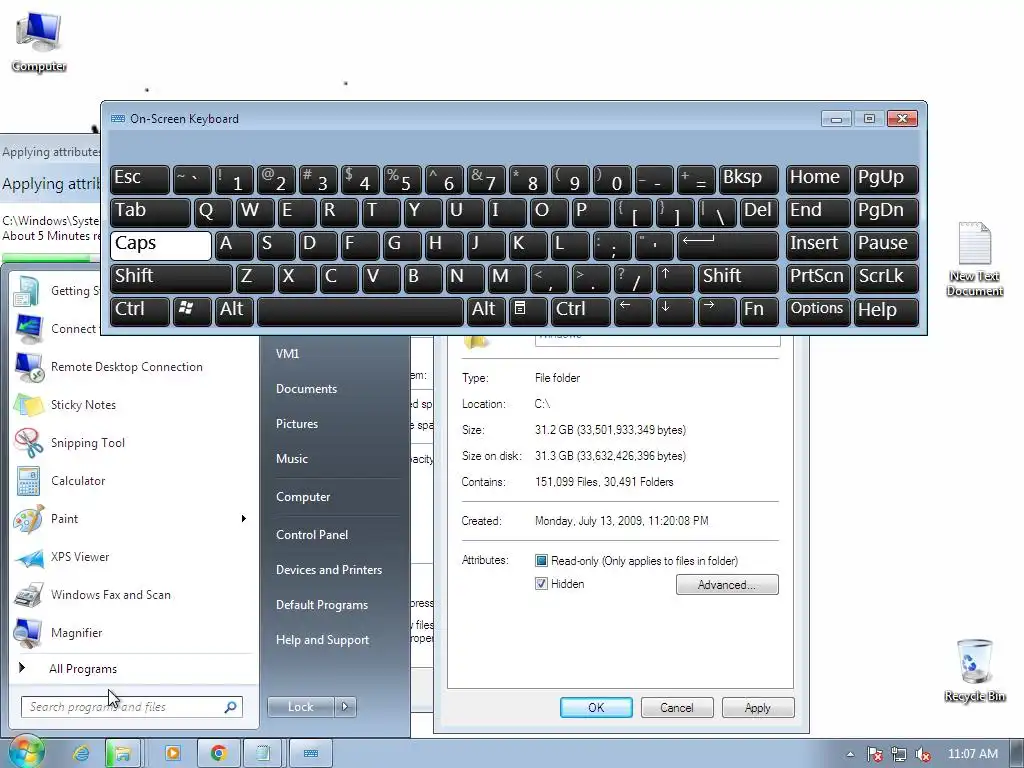This screenshot has width=1024, height=768.
Task: Open Pictures in the Start menu
Action: (x=296, y=424)
